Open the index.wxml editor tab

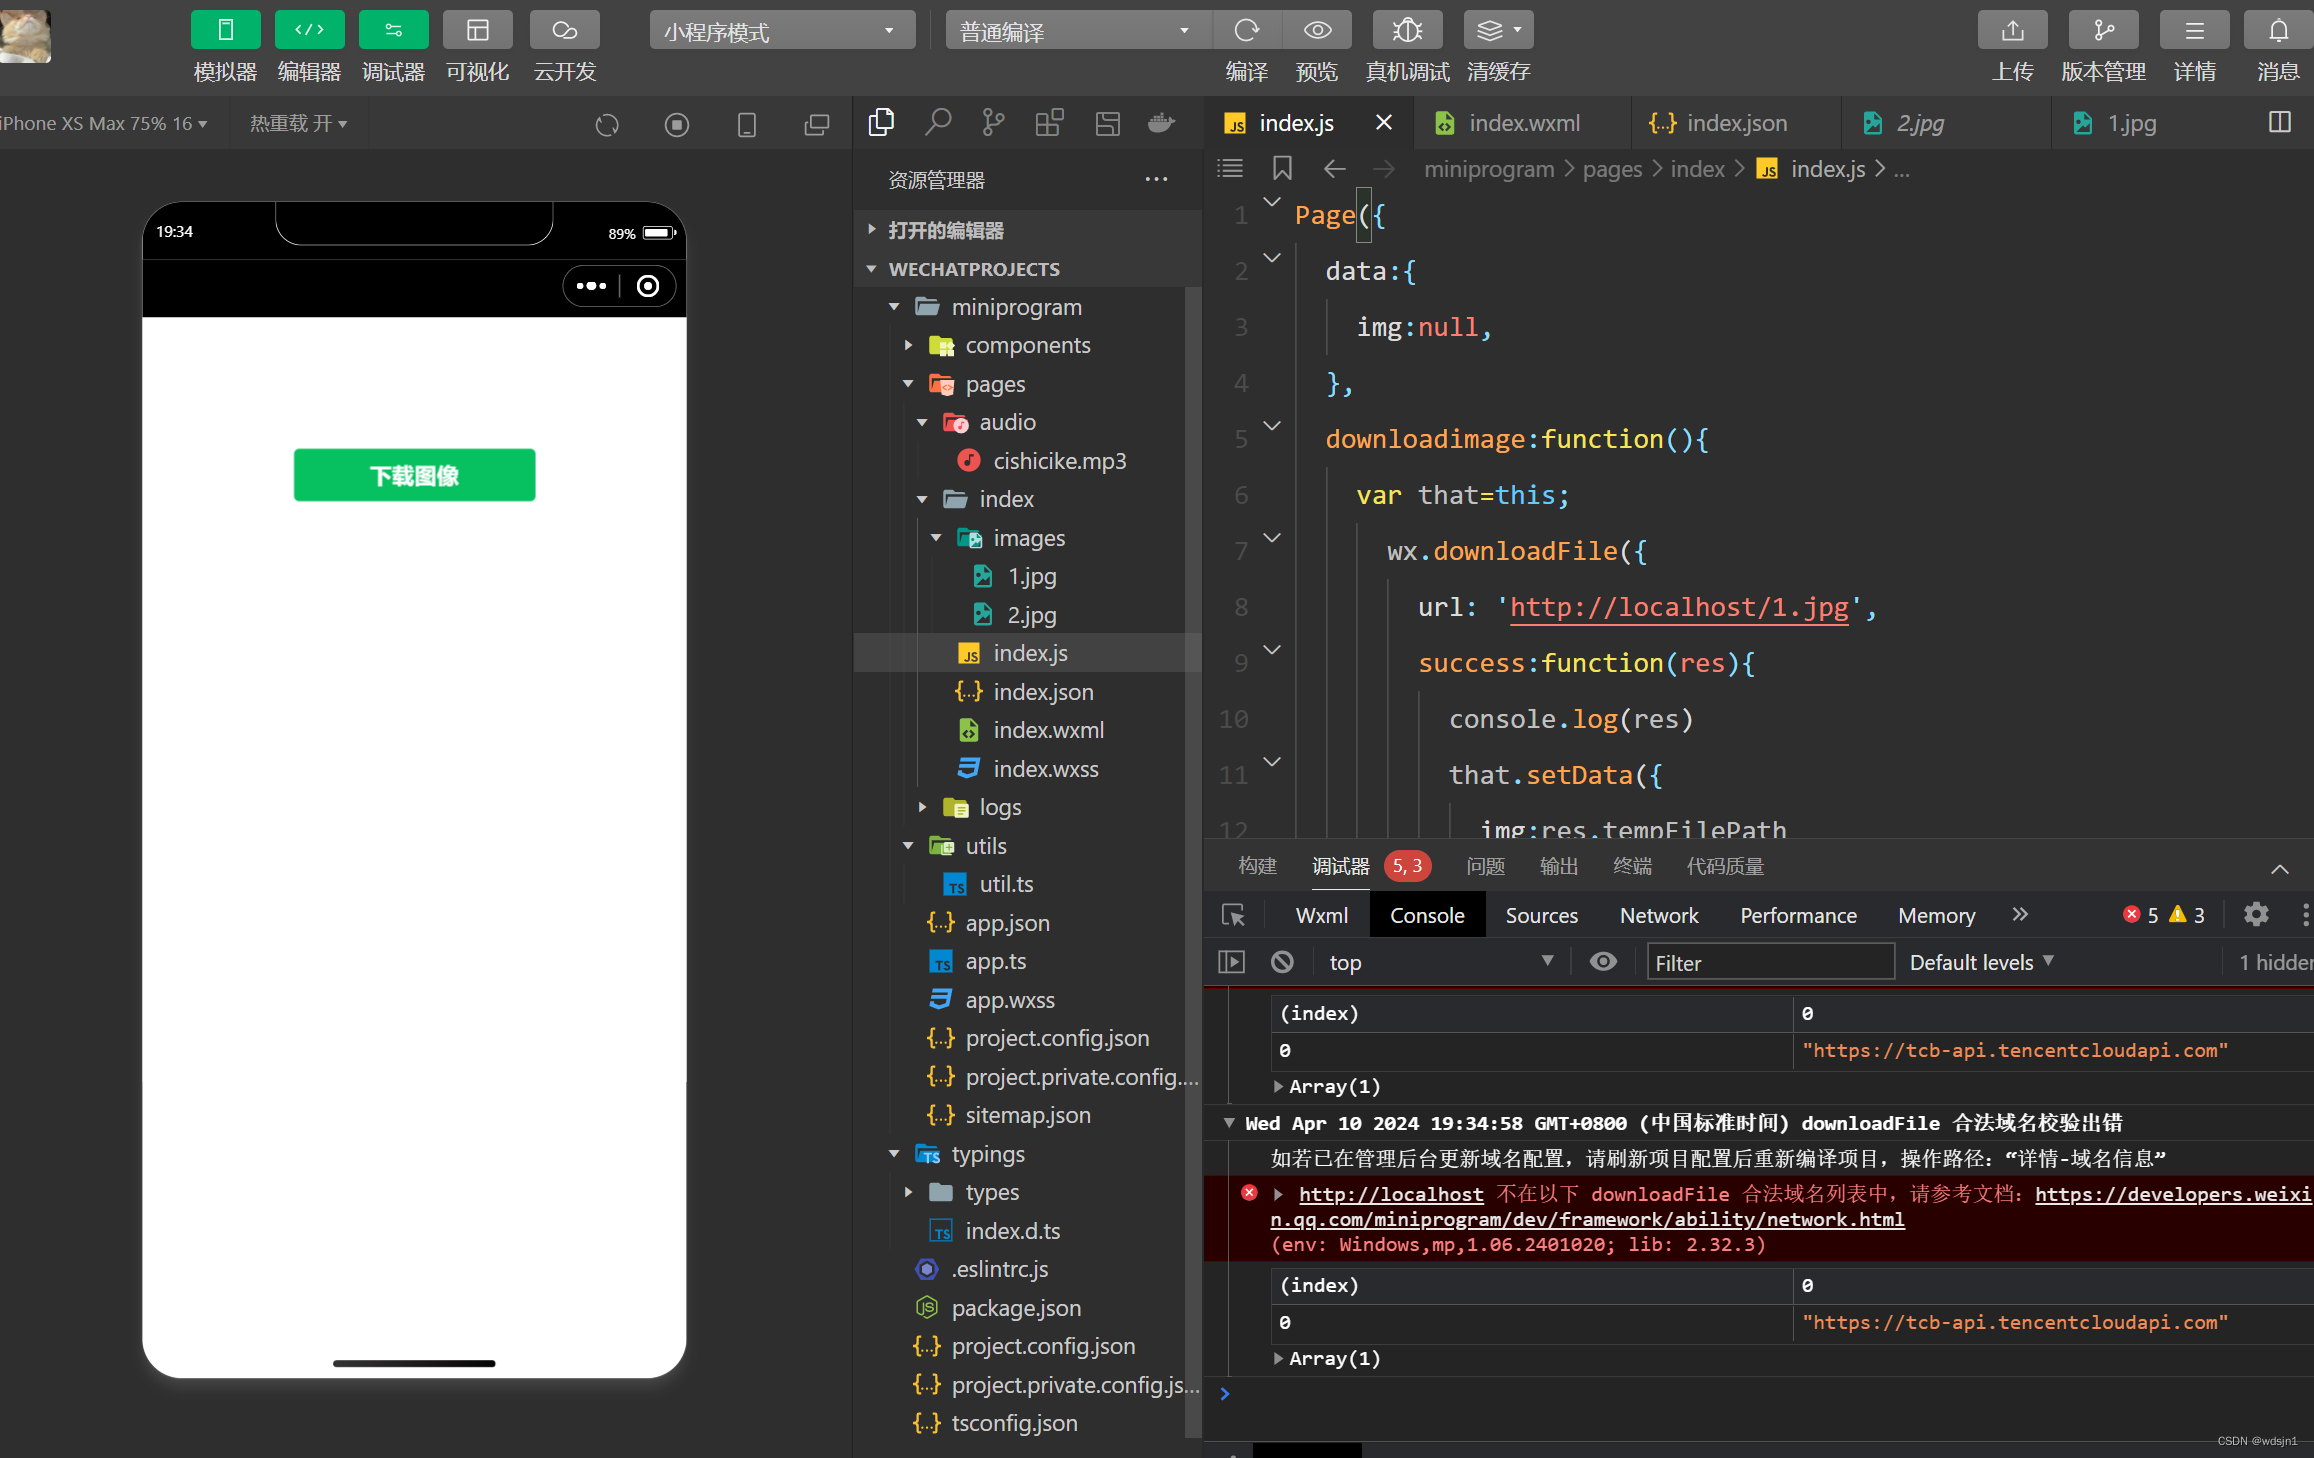point(1523,123)
